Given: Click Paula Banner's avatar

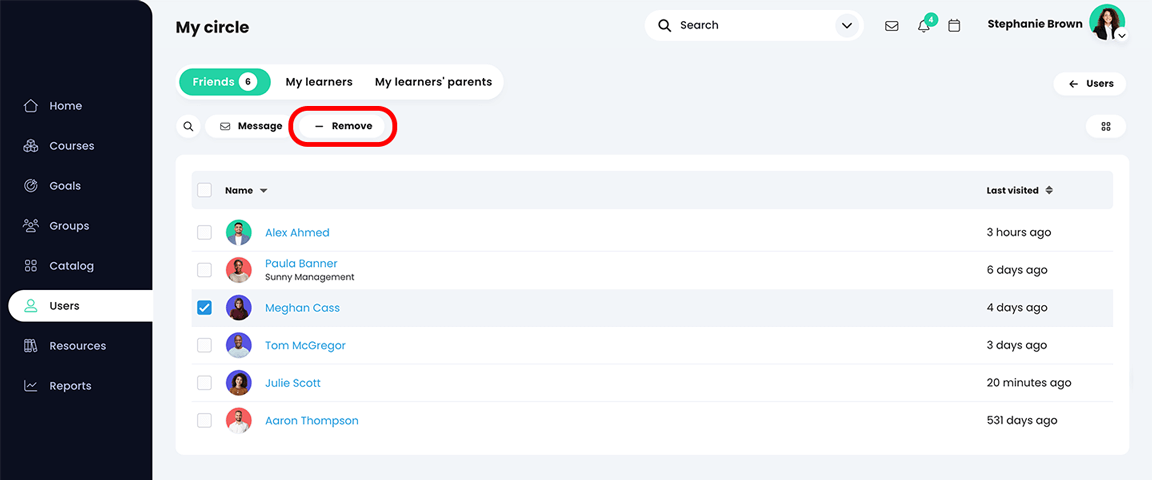Looking at the screenshot, I should (x=239, y=271).
